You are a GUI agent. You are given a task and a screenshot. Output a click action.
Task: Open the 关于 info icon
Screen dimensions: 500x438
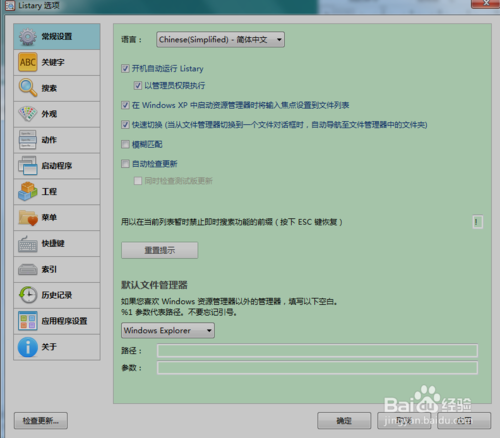[x=28, y=347]
